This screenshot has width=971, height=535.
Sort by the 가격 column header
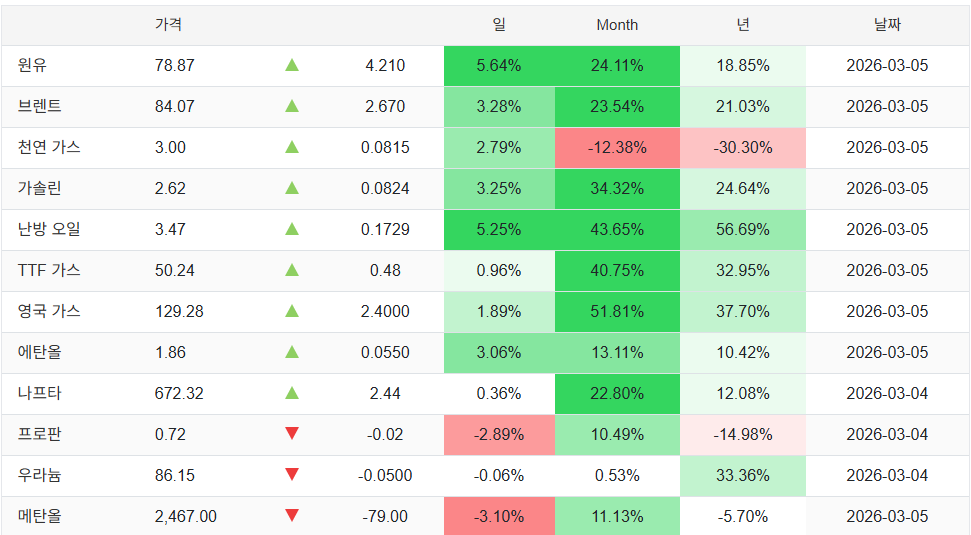[168, 25]
